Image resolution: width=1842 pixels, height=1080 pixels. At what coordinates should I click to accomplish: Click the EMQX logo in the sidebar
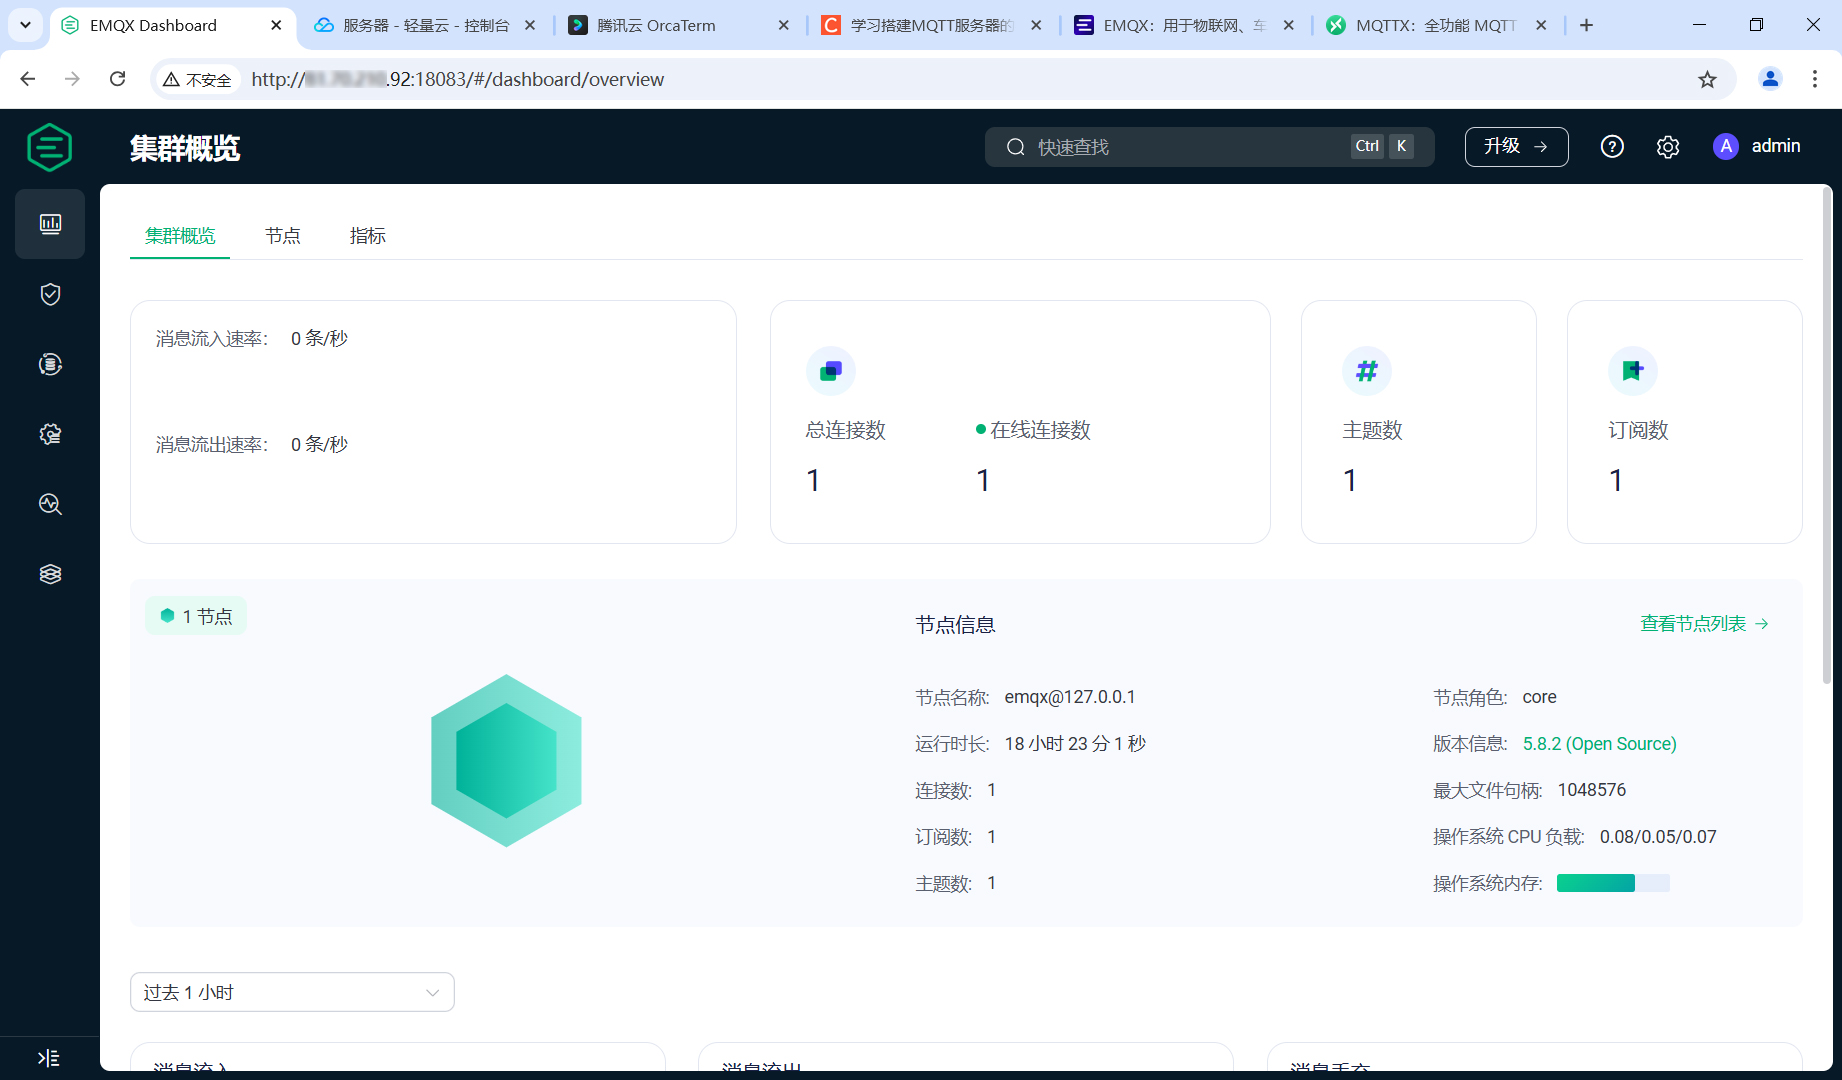[49, 147]
